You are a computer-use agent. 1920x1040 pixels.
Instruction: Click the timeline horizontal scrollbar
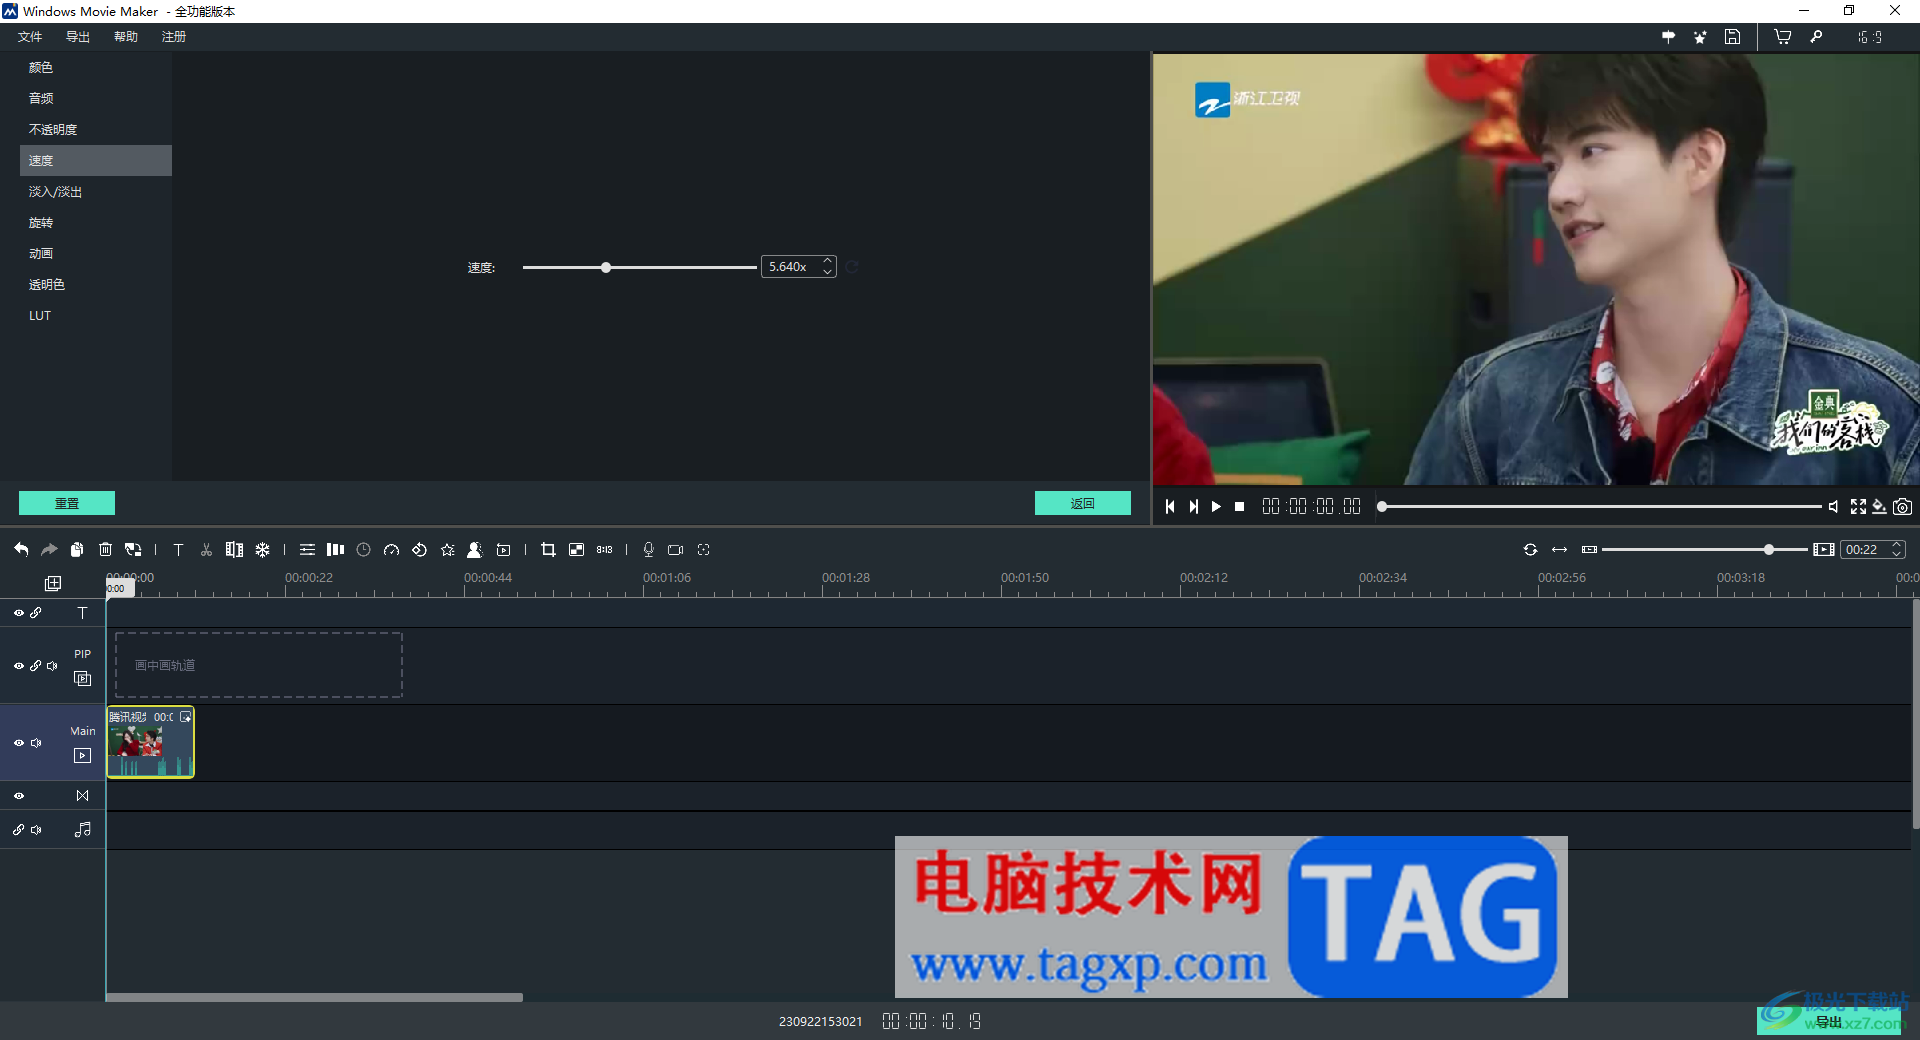(314, 997)
